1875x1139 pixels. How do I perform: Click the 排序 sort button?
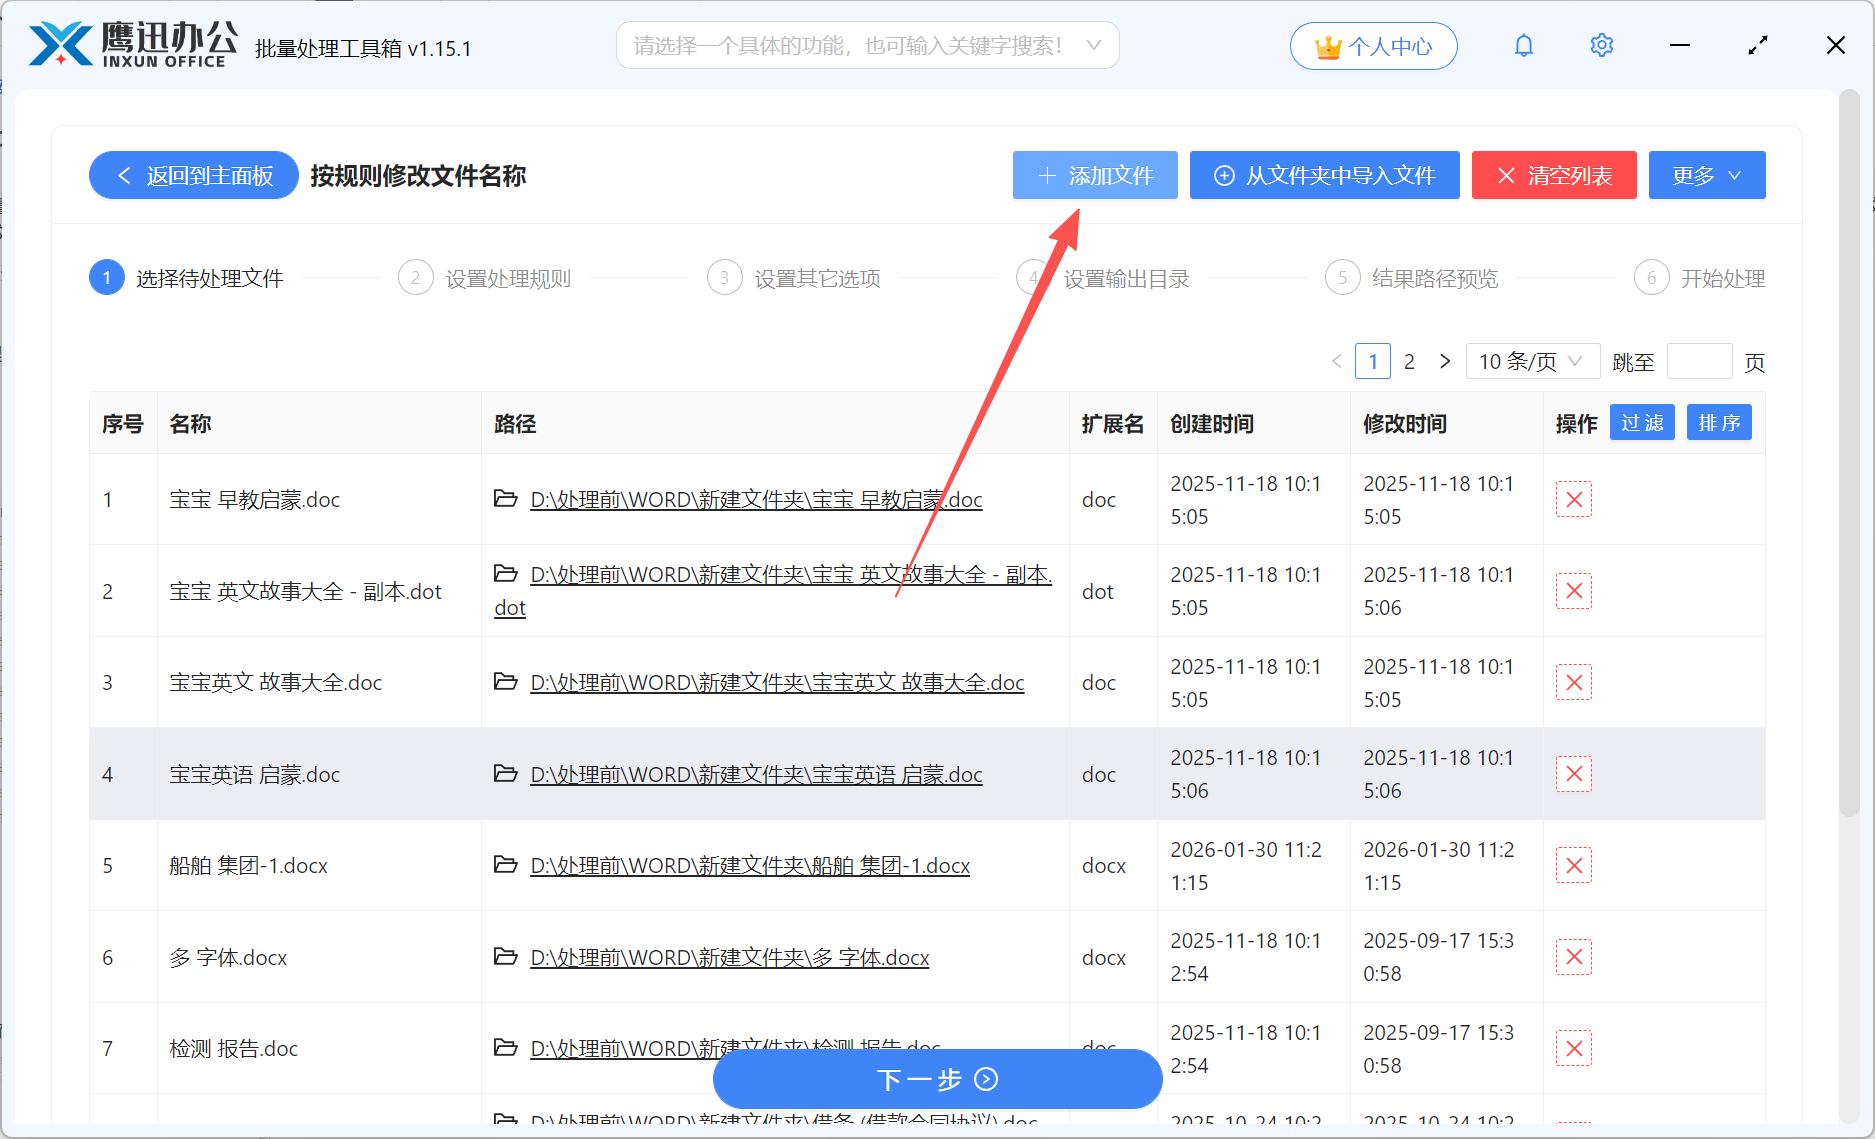click(1719, 423)
